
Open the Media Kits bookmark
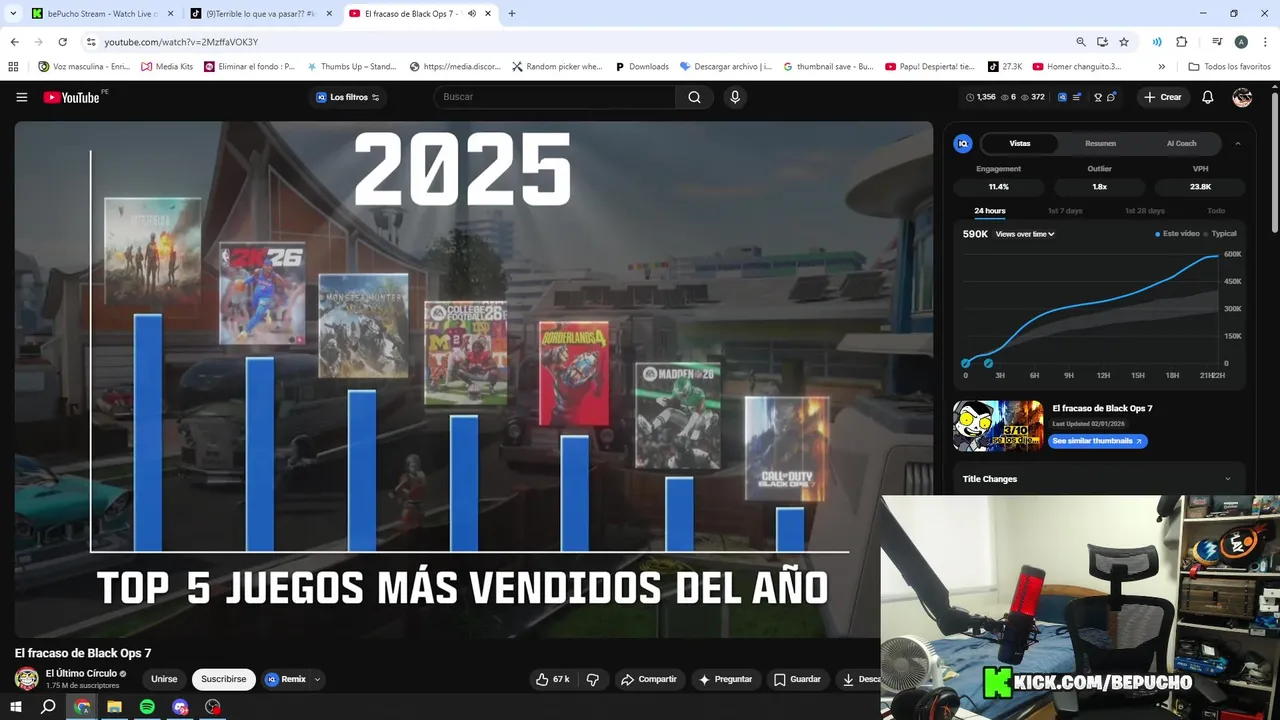(167, 67)
